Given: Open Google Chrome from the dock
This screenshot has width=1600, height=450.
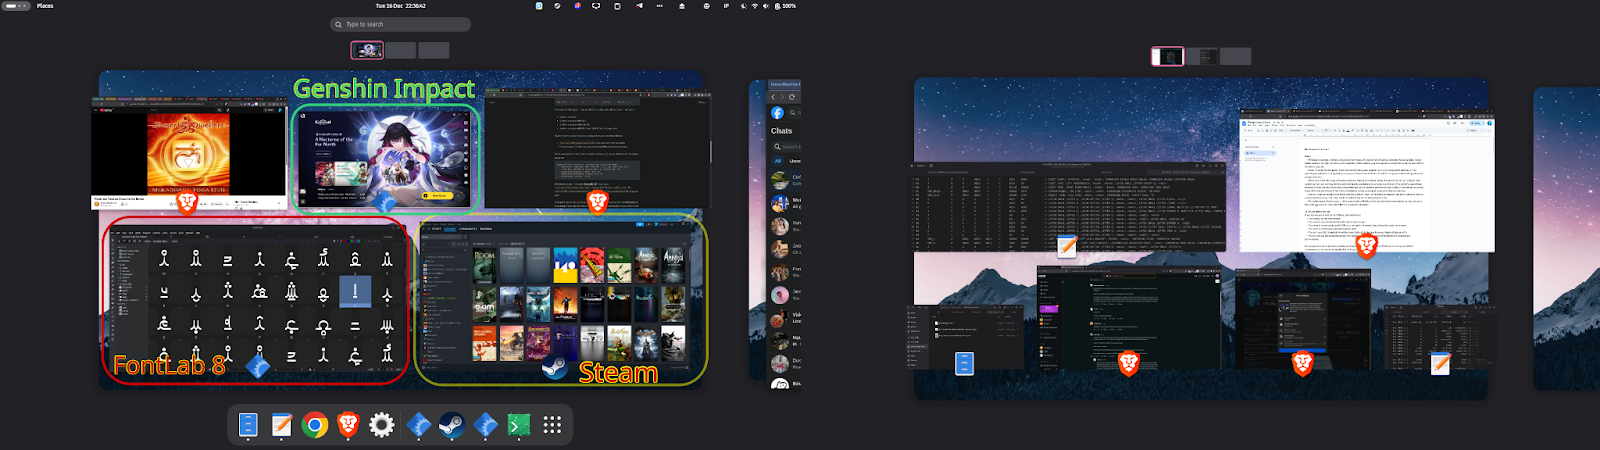Looking at the screenshot, I should (x=315, y=426).
